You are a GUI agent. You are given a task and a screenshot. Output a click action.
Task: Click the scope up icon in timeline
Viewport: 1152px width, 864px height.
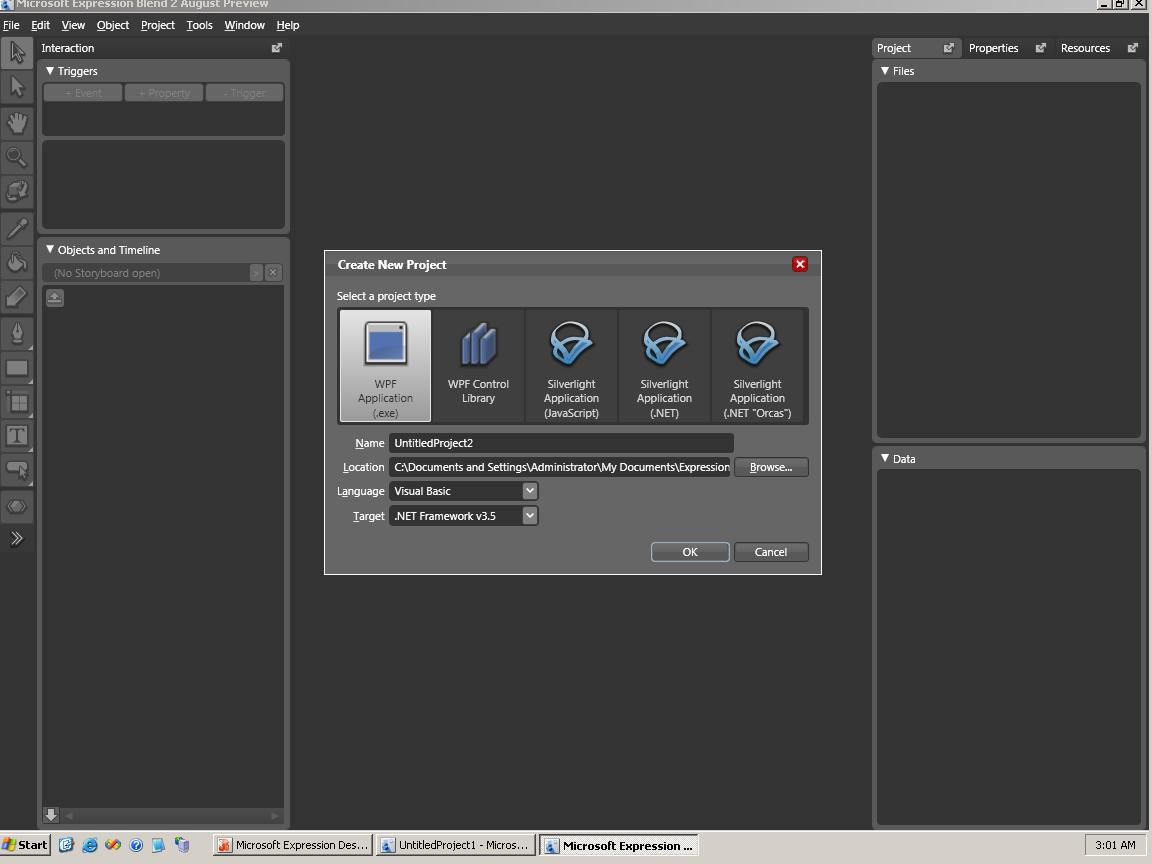coord(55,298)
